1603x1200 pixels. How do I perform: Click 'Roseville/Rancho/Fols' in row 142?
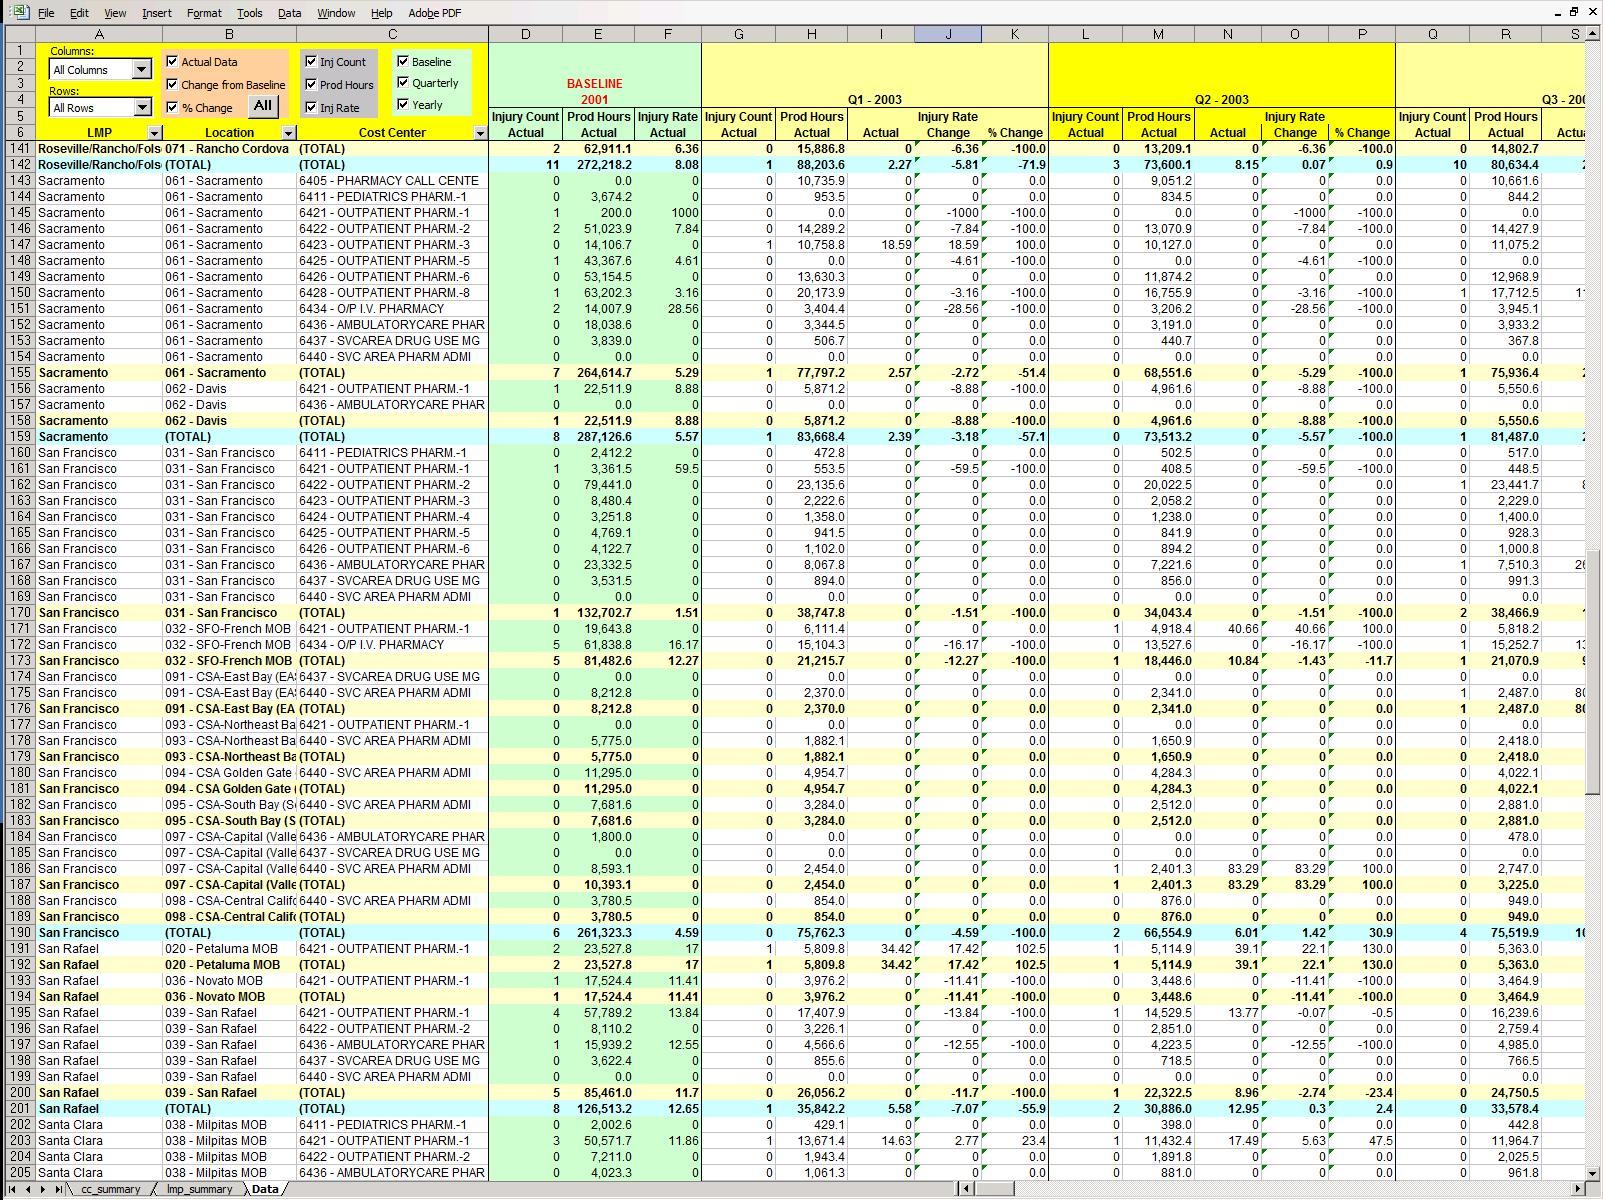[99, 165]
